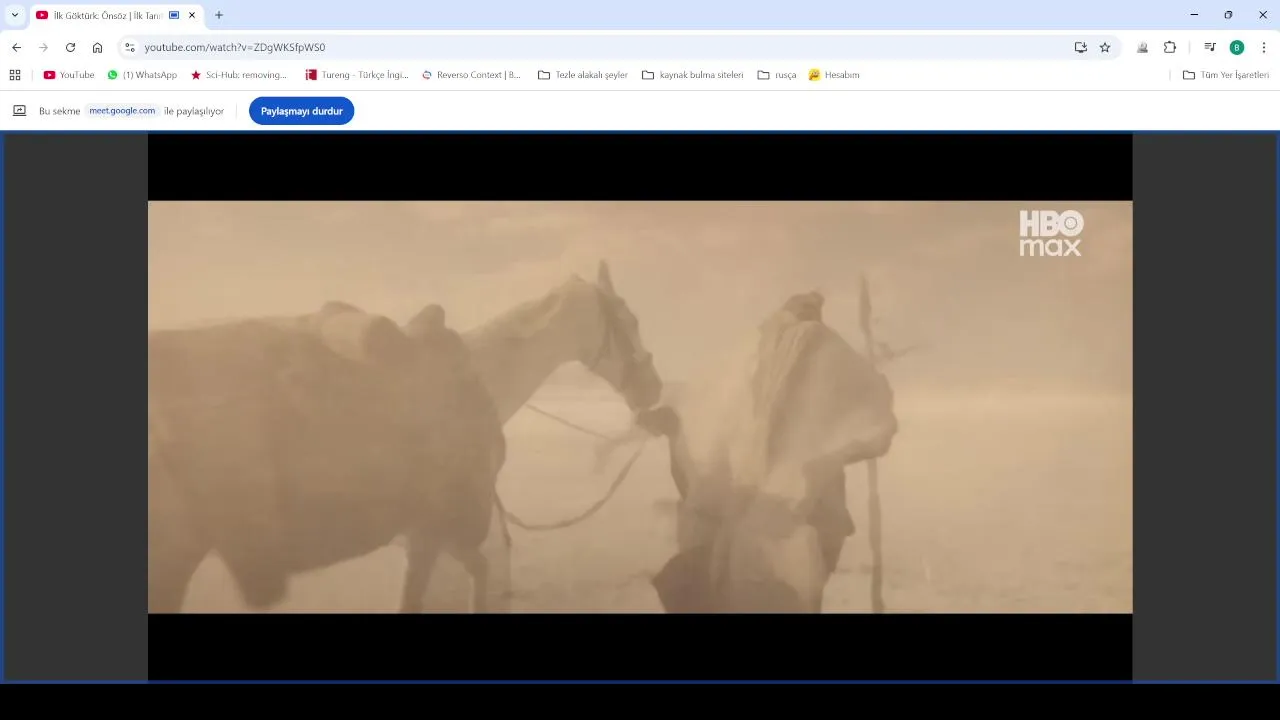The width and height of the screenshot is (1280, 720).
Task: Open YouTube bookmark
Action: [x=69, y=75]
